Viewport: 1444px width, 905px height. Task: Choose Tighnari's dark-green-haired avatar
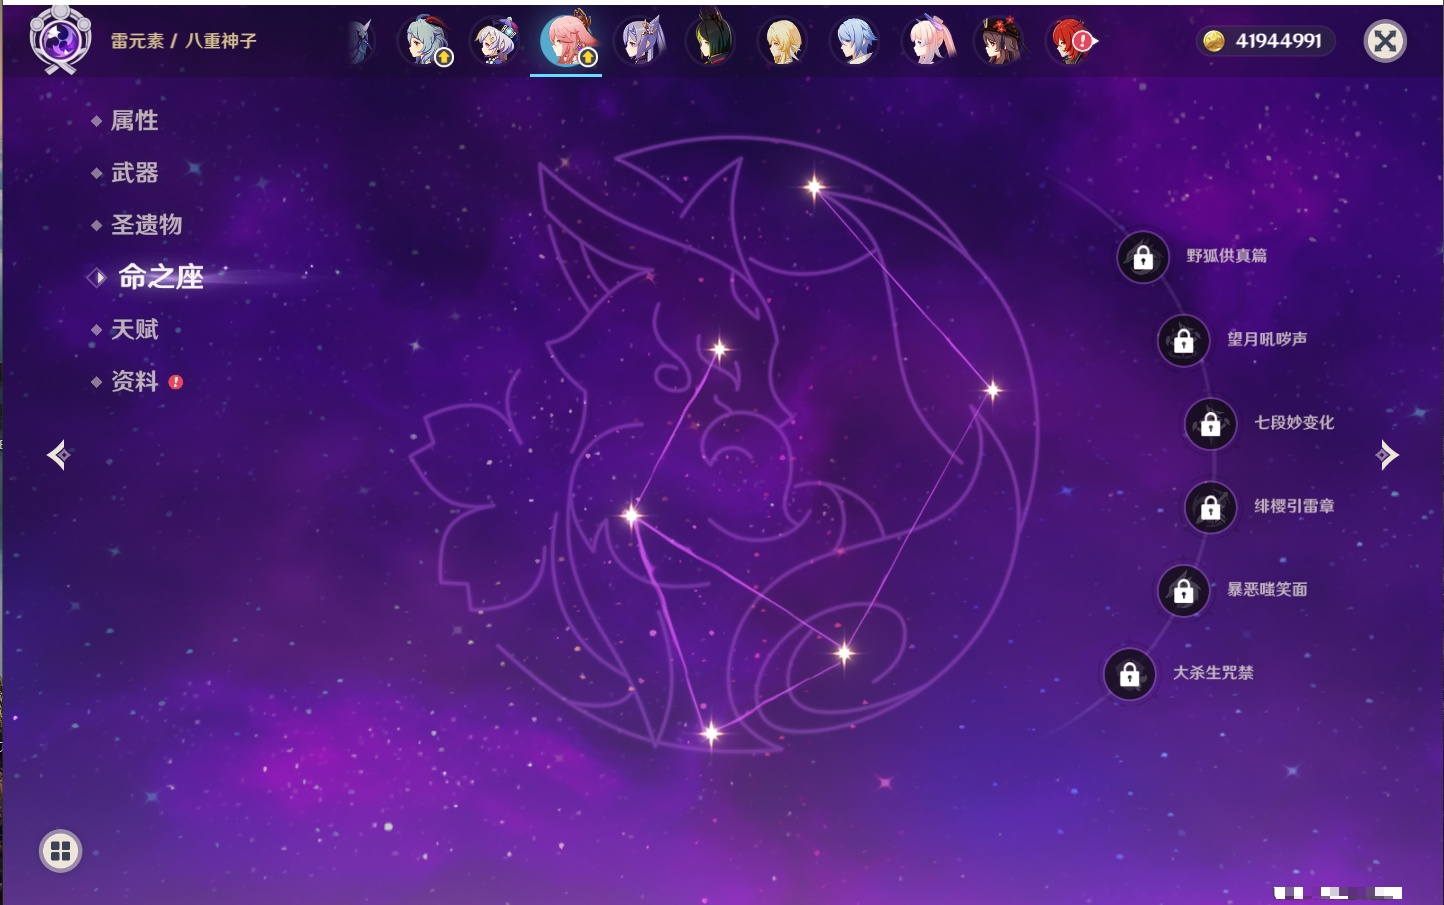(712, 41)
